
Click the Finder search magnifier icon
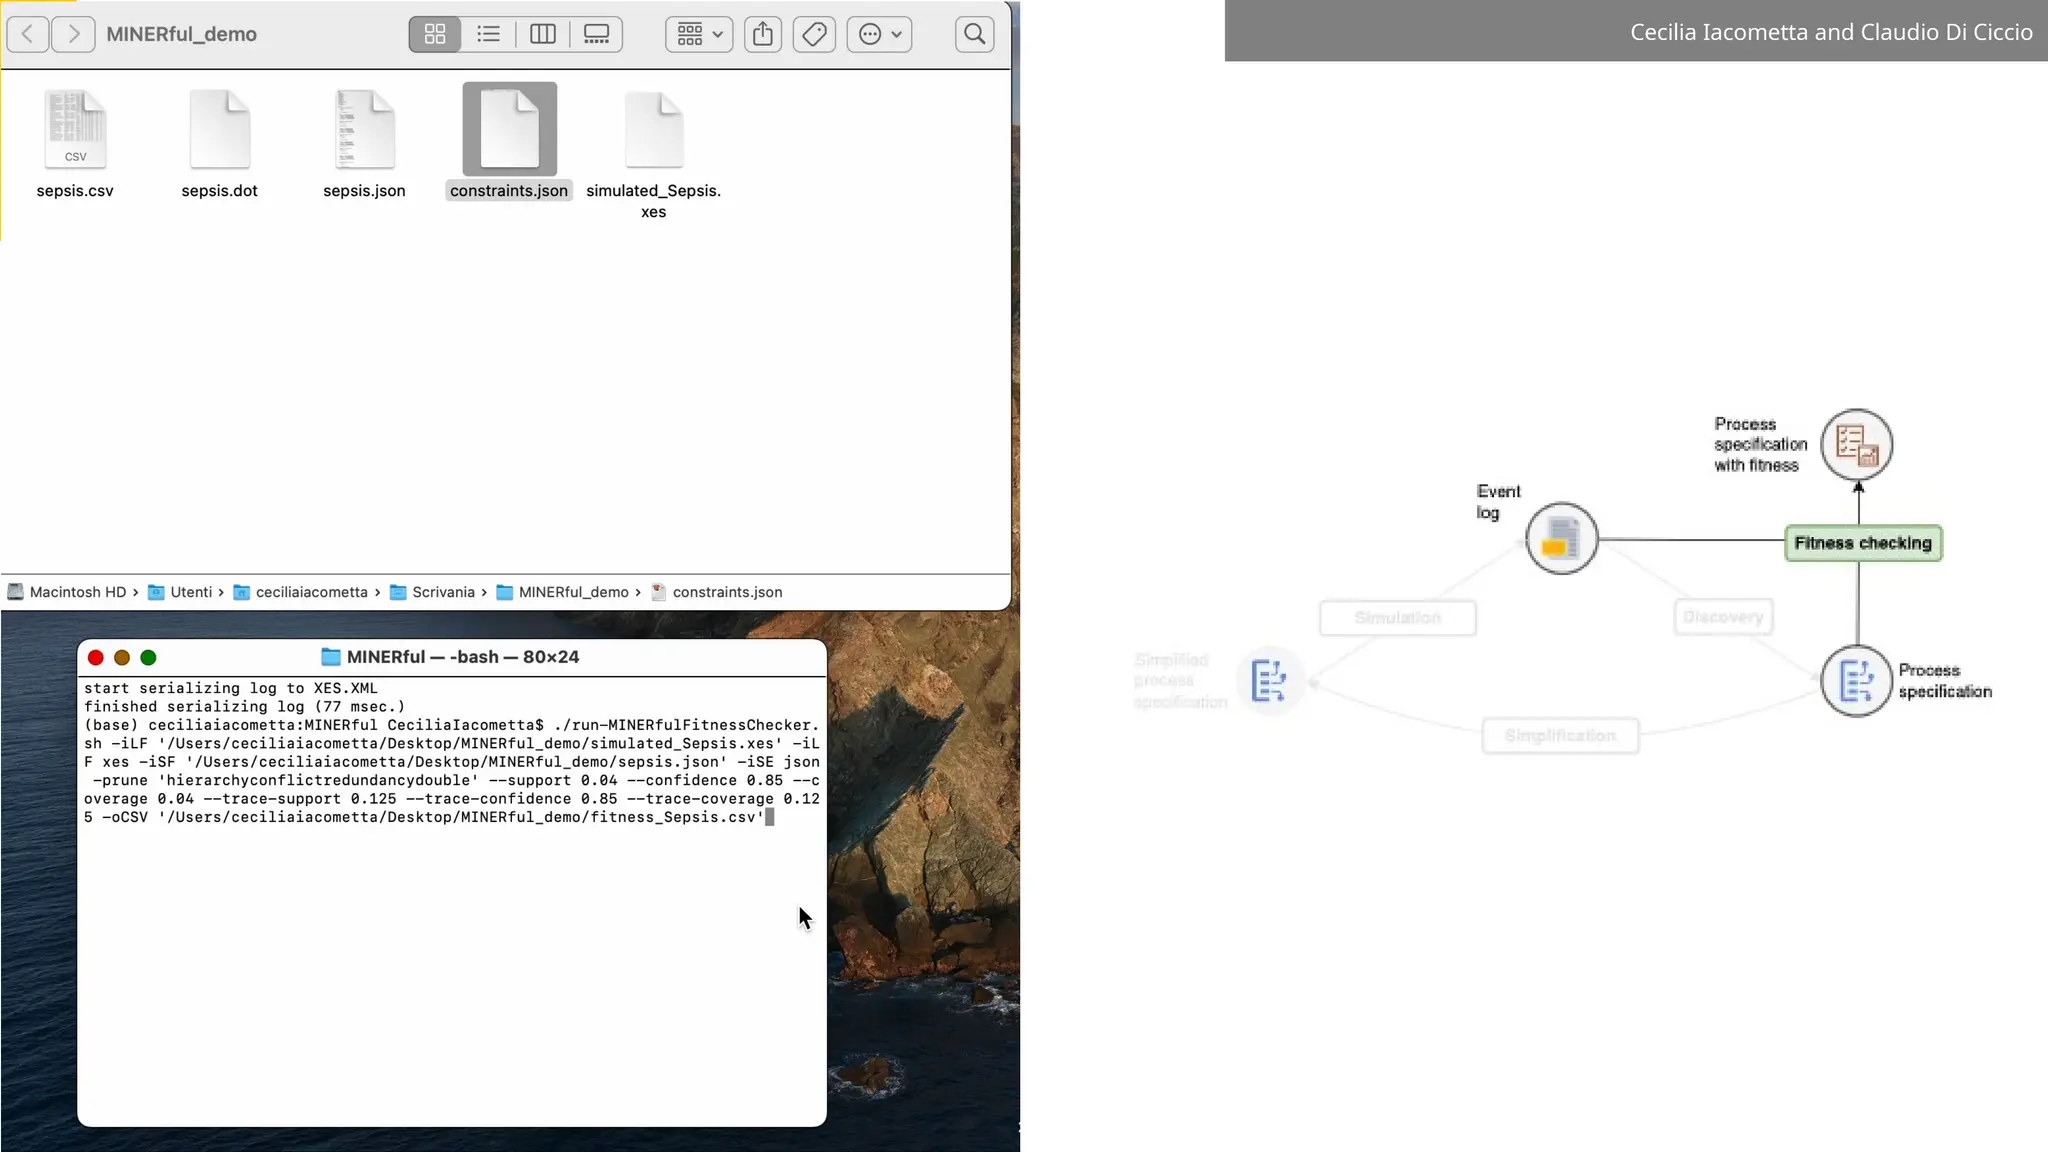pos(974,34)
